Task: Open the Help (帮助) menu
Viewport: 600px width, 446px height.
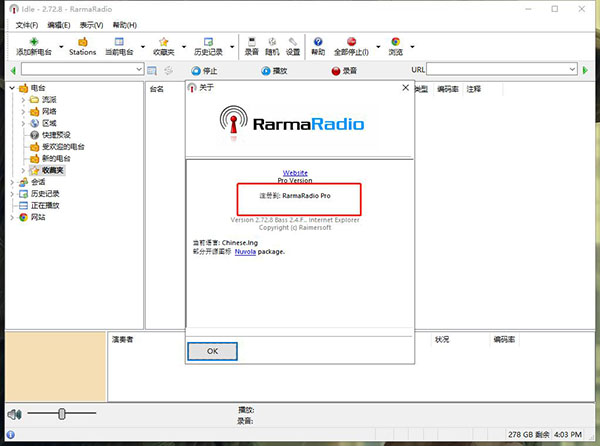Action: (124, 25)
